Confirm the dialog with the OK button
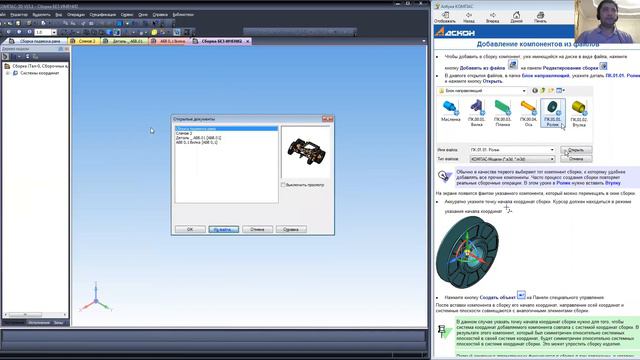The width and height of the screenshot is (640, 360). click(x=190, y=229)
